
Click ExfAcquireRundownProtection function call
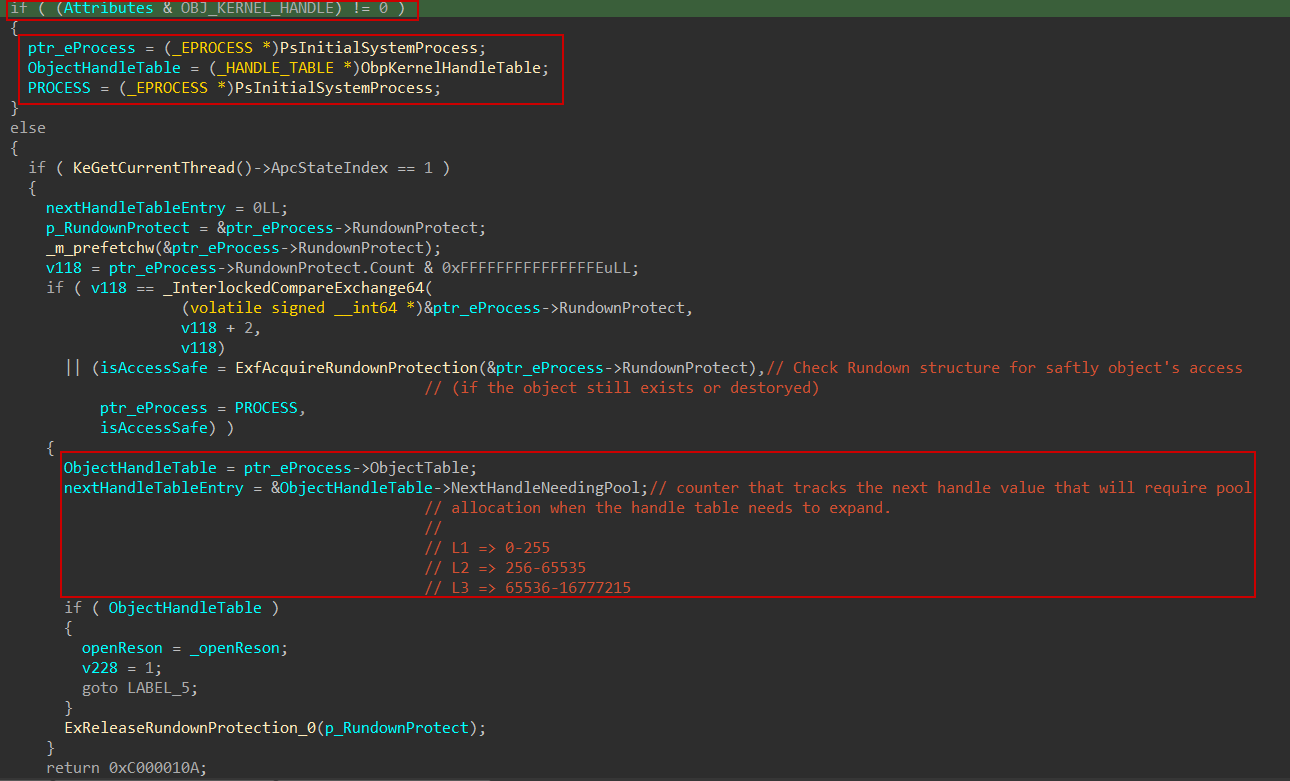[356, 368]
